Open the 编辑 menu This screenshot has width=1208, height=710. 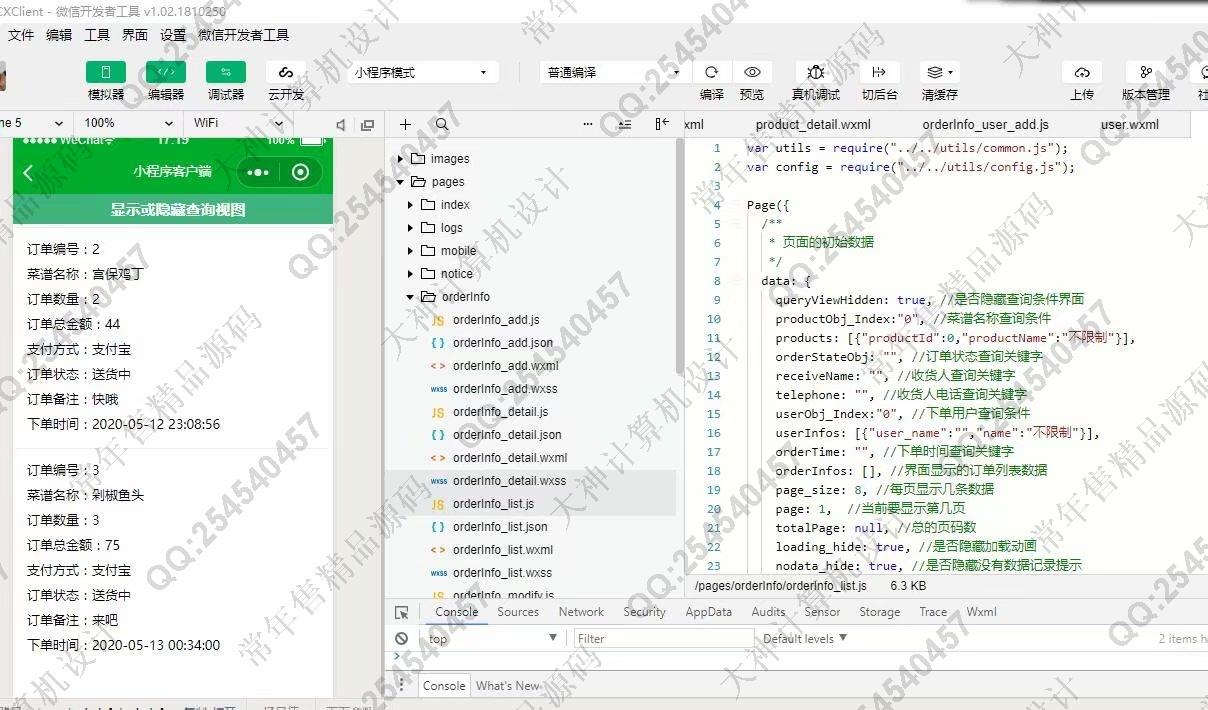click(x=59, y=35)
